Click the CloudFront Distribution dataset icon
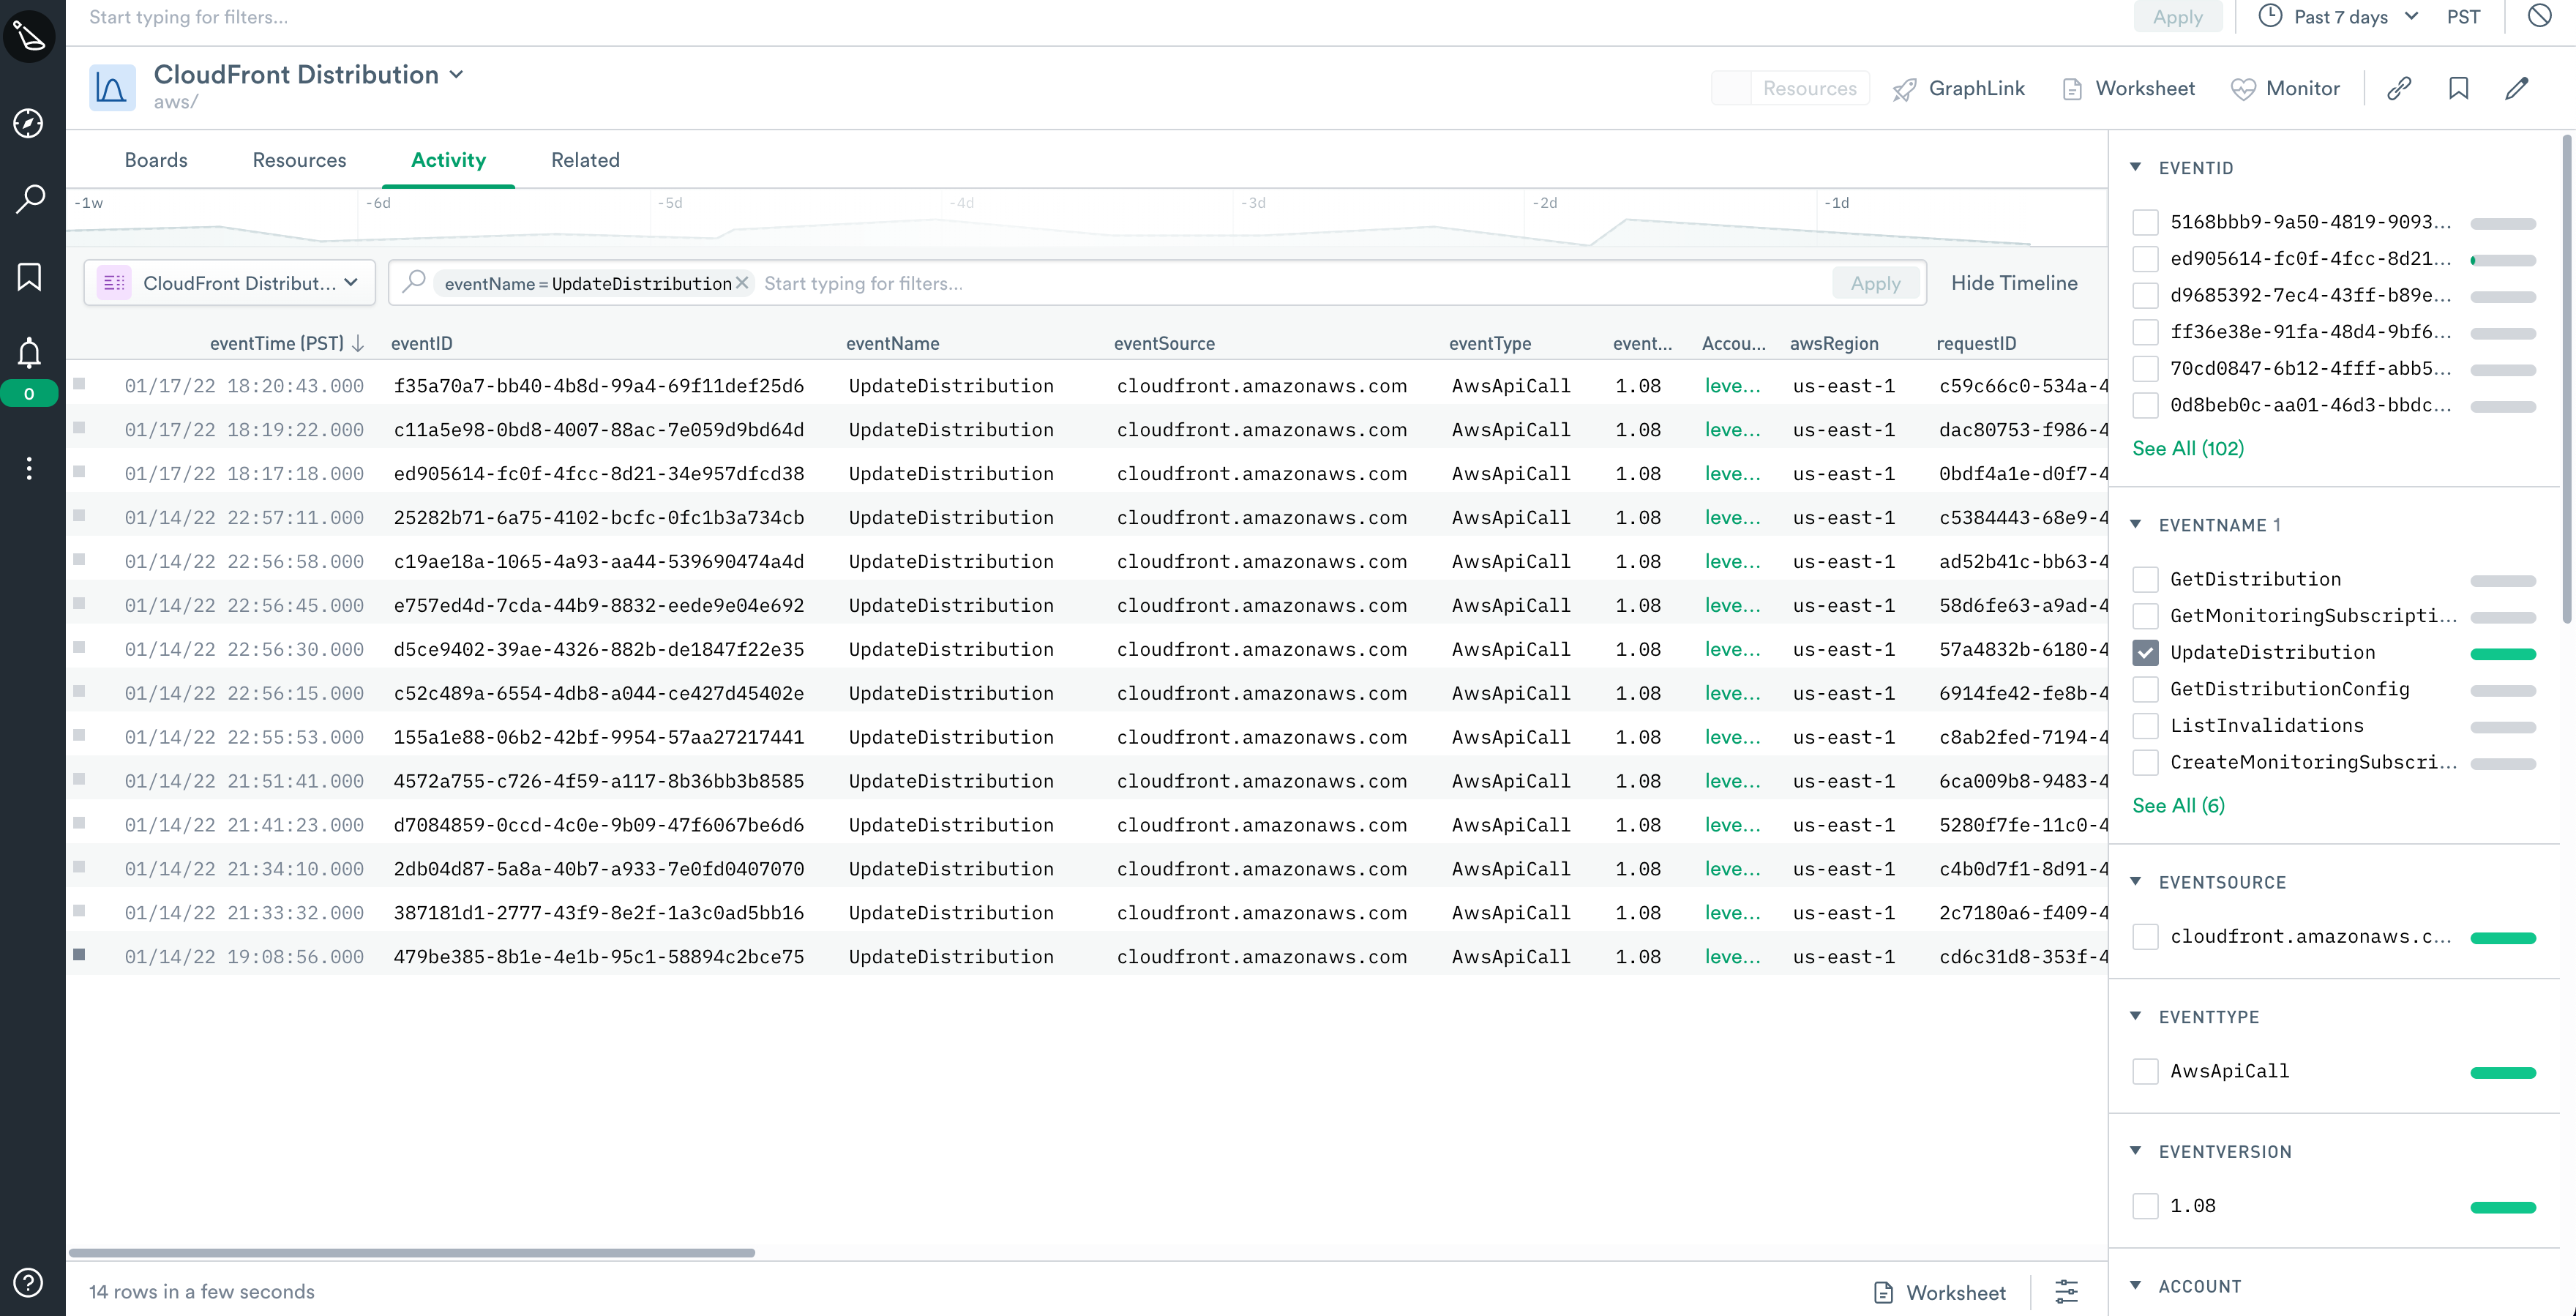 coord(112,88)
